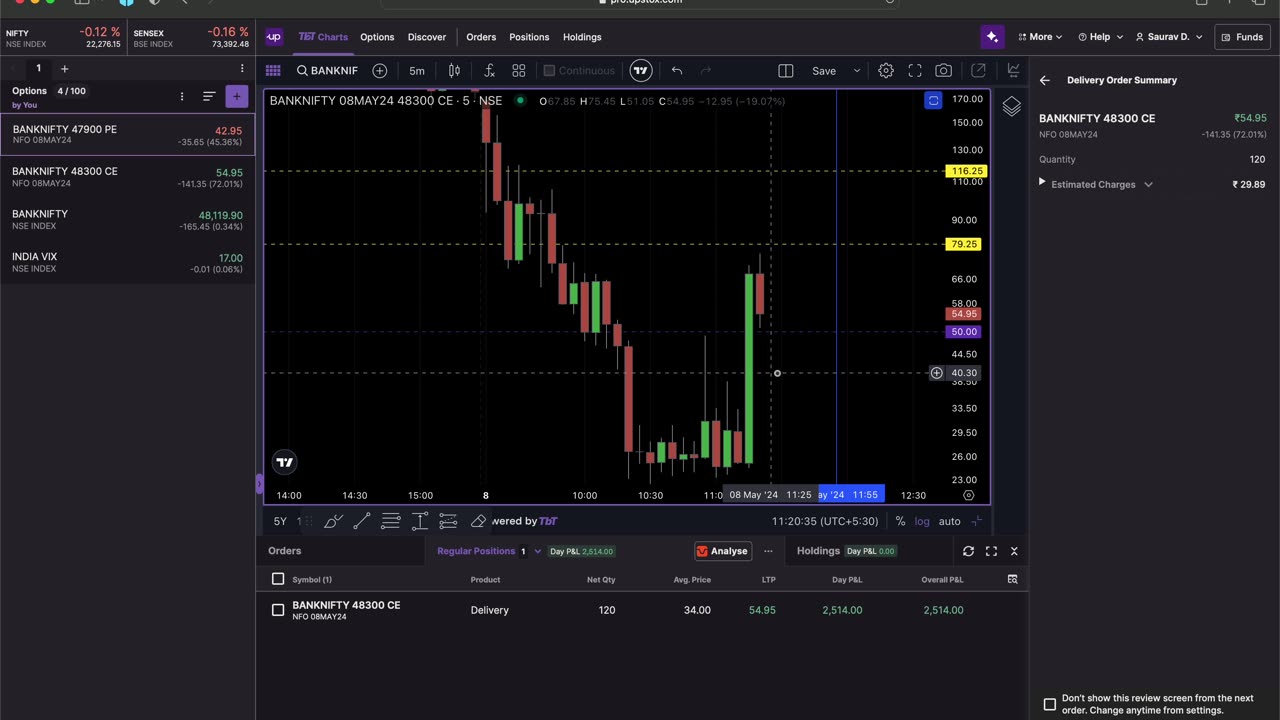Expand Regular Positions dropdown chevron
Viewport: 1280px width, 720px height.
click(x=537, y=551)
